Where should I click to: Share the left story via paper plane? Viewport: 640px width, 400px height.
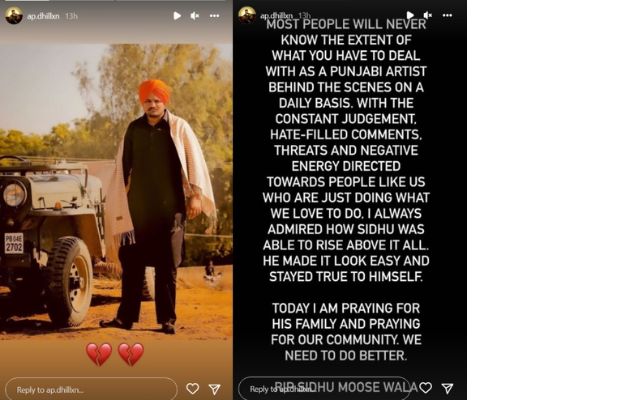[215, 389]
